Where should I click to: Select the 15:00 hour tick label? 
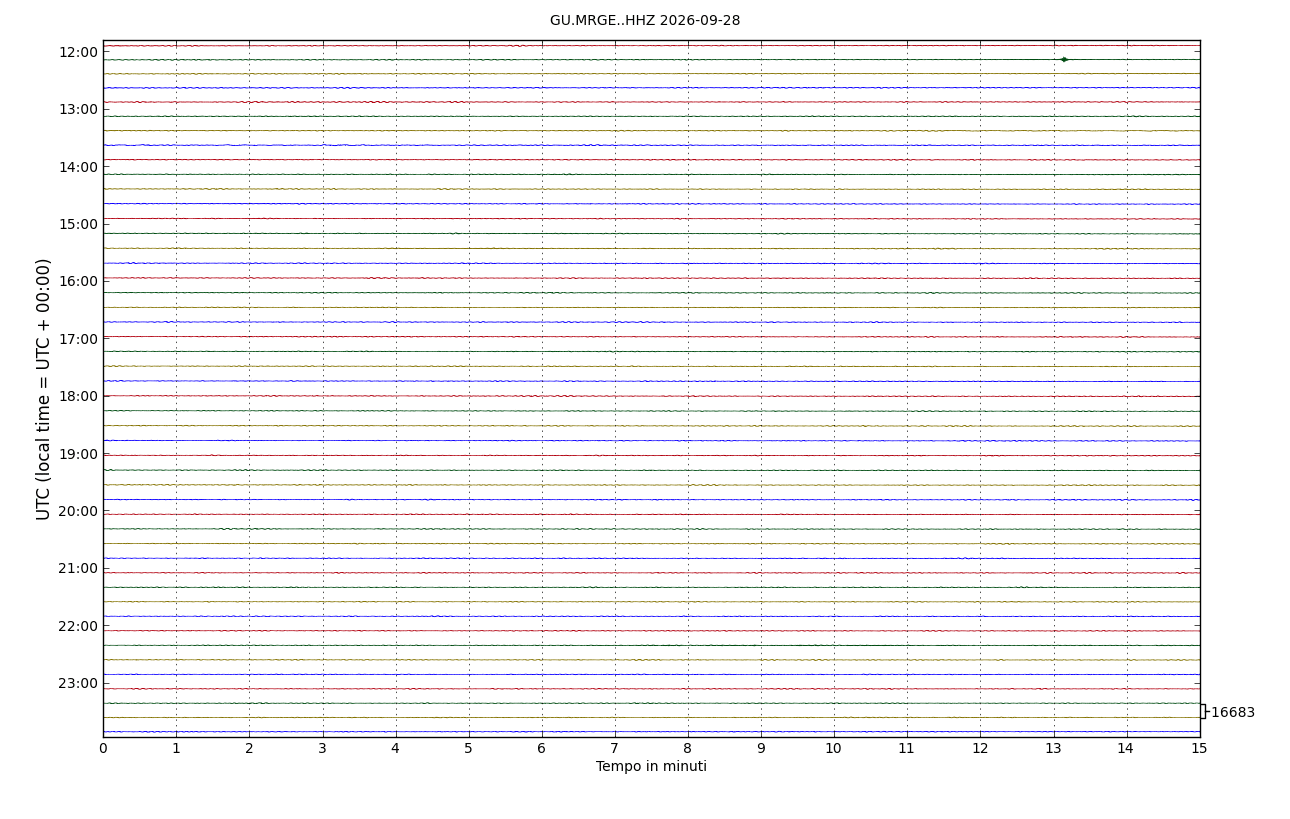pos(79,224)
